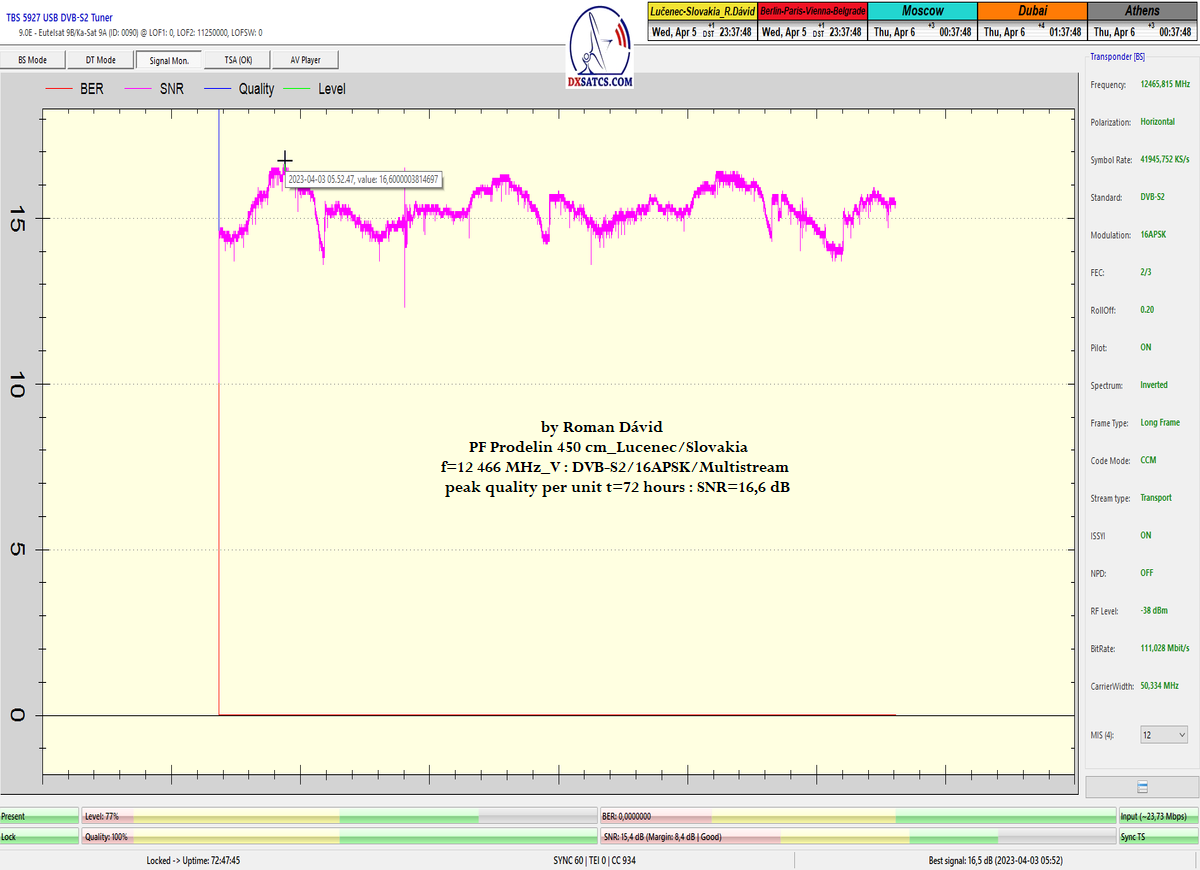
Task: Select the Signal Mon. tab
Action: (168, 60)
